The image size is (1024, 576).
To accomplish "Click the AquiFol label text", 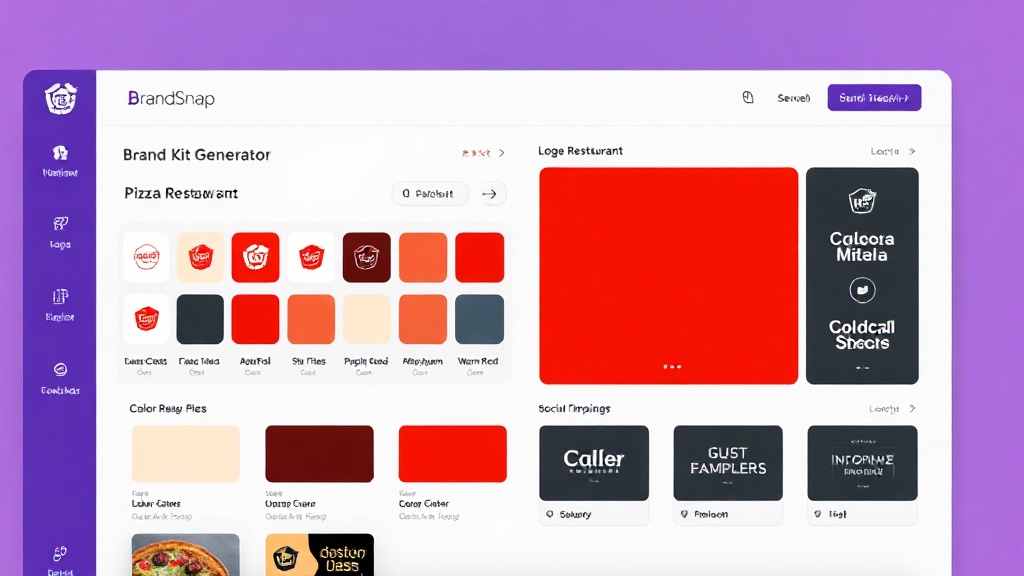I will [x=255, y=361].
